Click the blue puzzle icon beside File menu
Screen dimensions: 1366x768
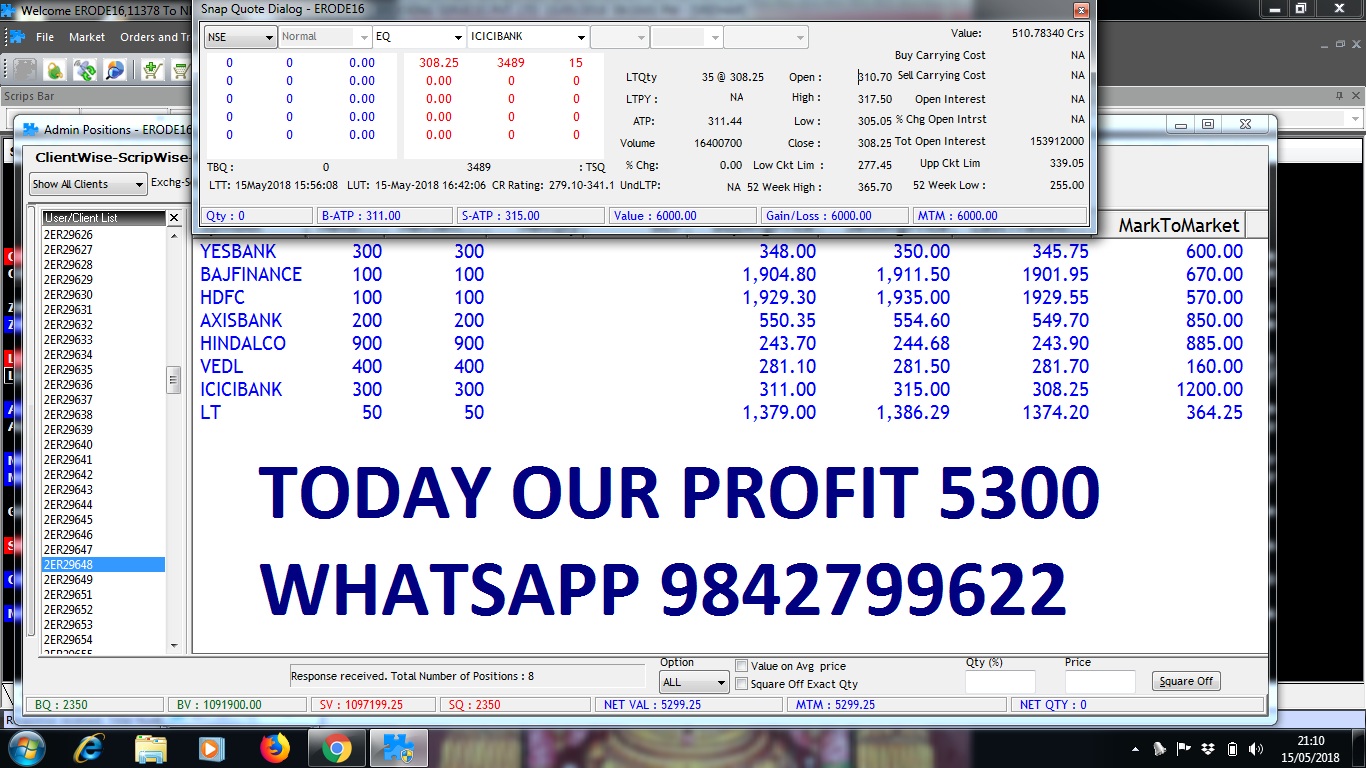16,37
